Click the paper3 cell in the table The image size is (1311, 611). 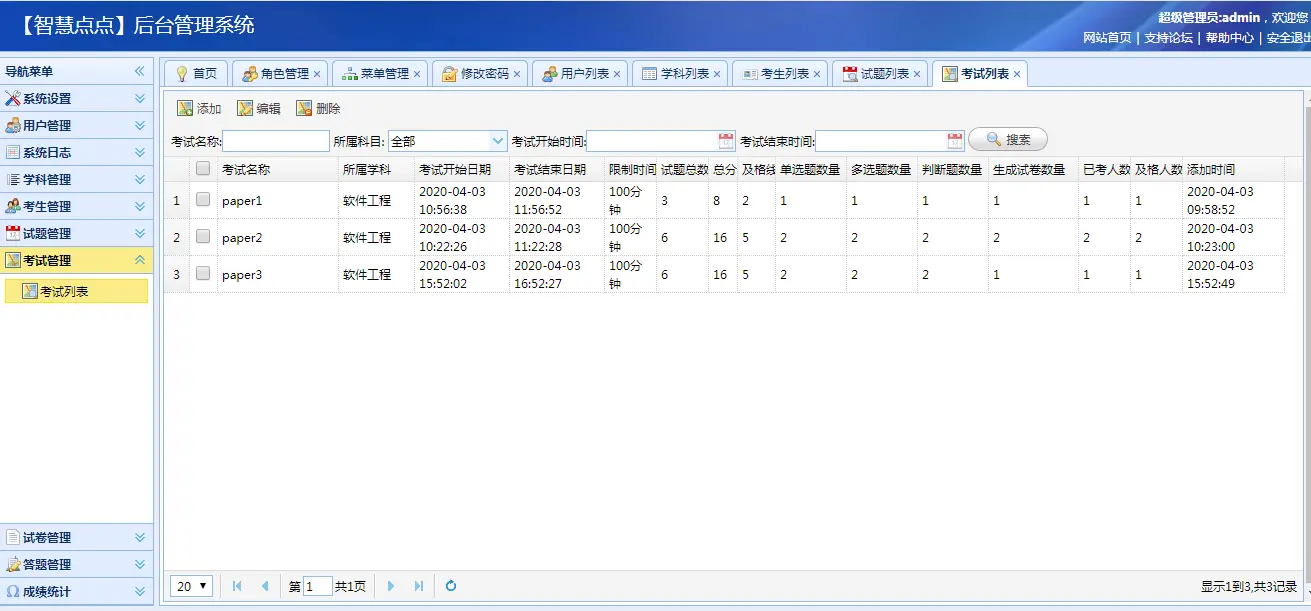[x=278, y=274]
